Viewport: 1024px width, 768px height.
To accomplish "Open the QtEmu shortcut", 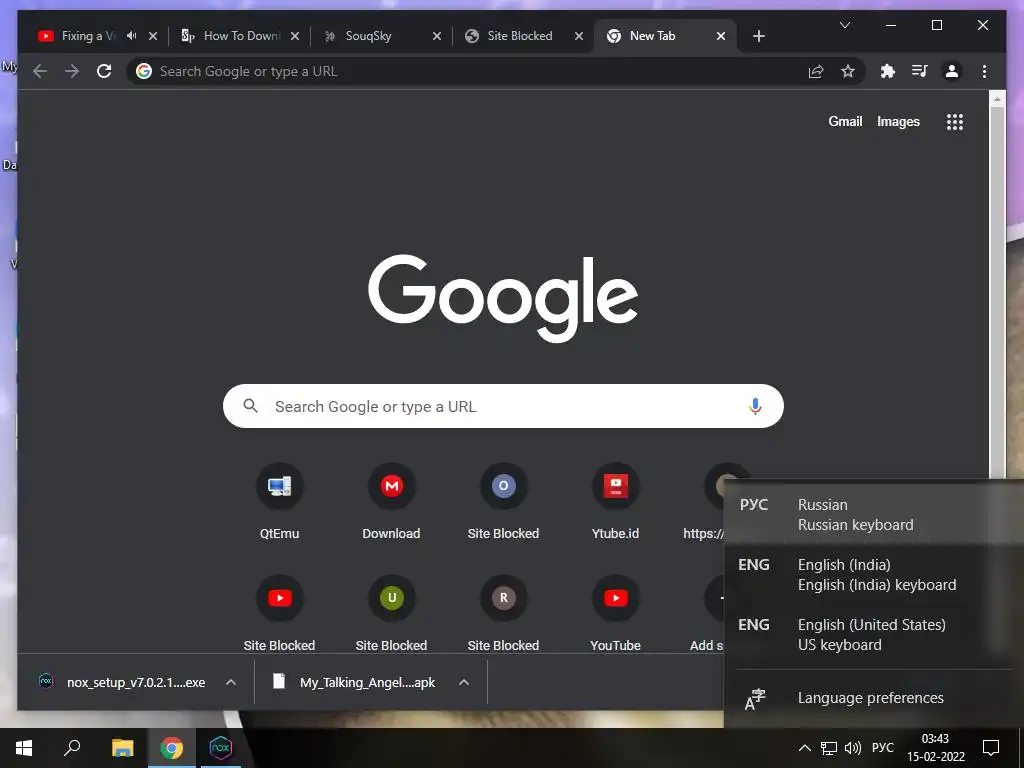I will point(280,502).
